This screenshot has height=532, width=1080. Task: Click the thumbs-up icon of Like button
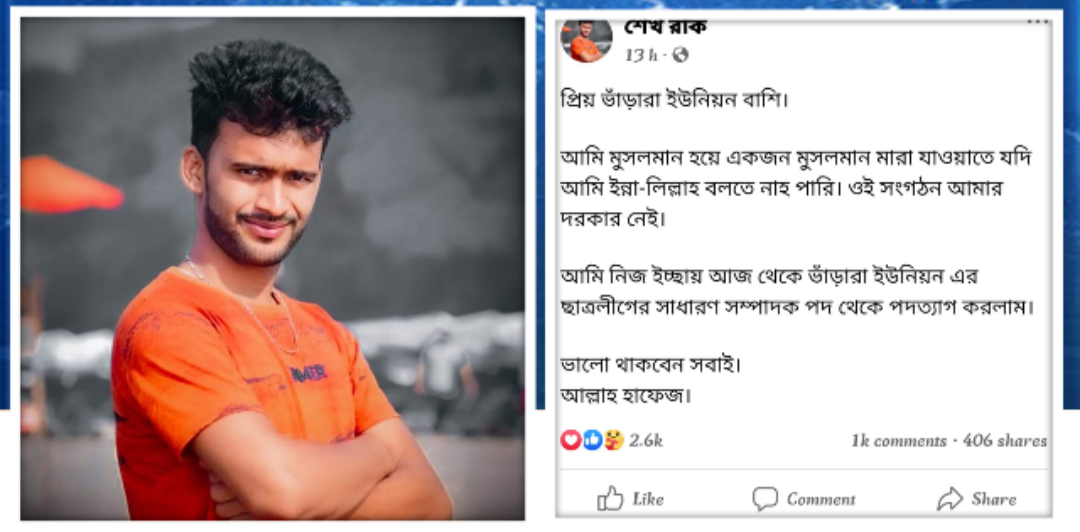point(610,498)
